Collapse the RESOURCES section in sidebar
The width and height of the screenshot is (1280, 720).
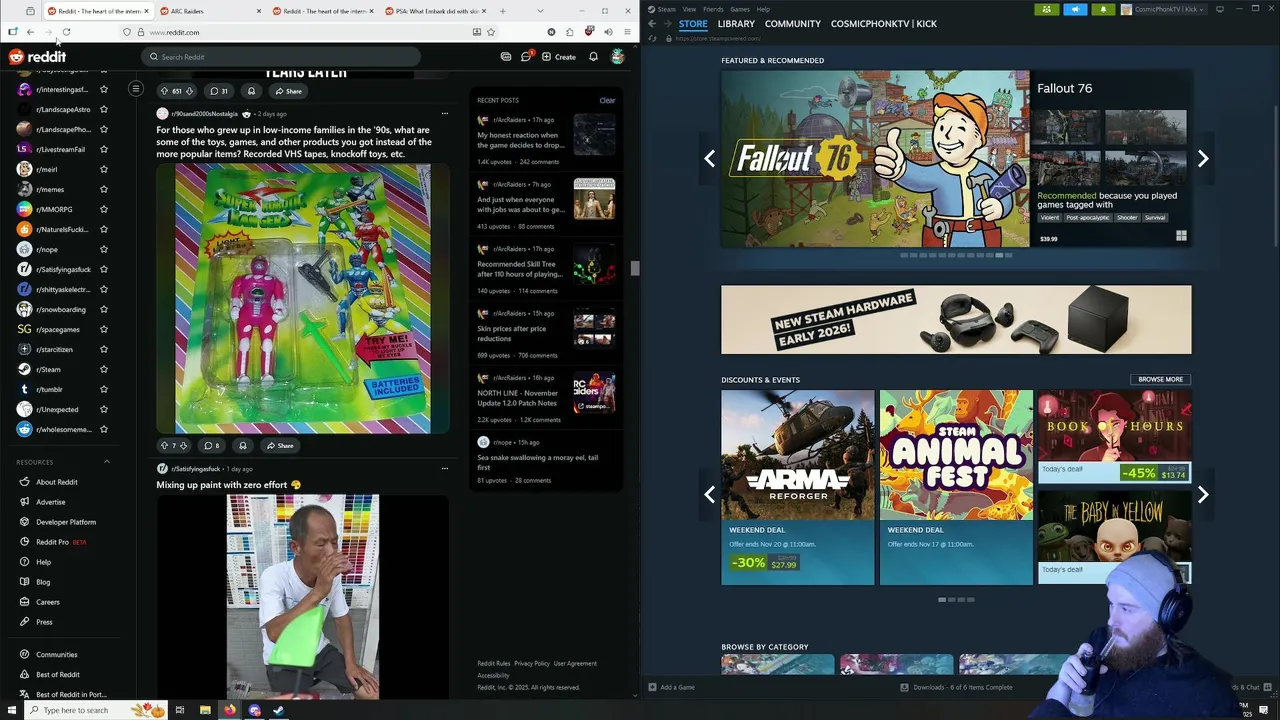[107, 462]
